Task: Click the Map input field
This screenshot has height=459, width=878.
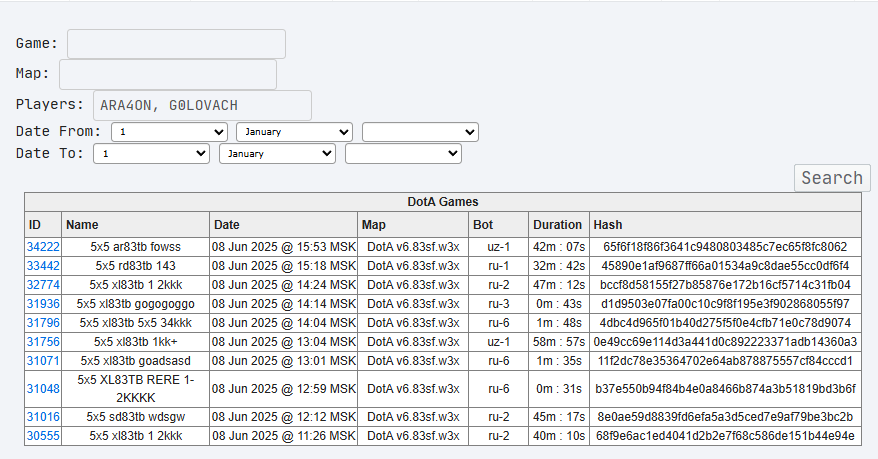Action: 168,74
